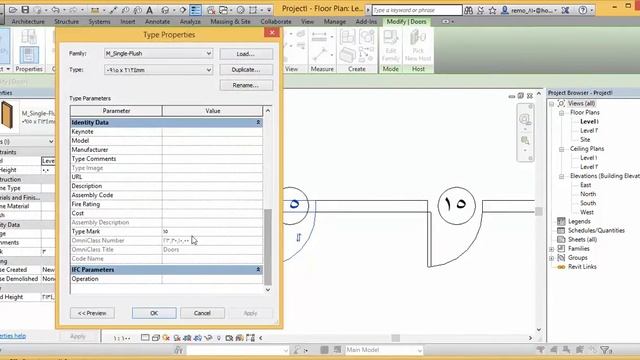Click the filter selection icon in status bar

point(605,350)
